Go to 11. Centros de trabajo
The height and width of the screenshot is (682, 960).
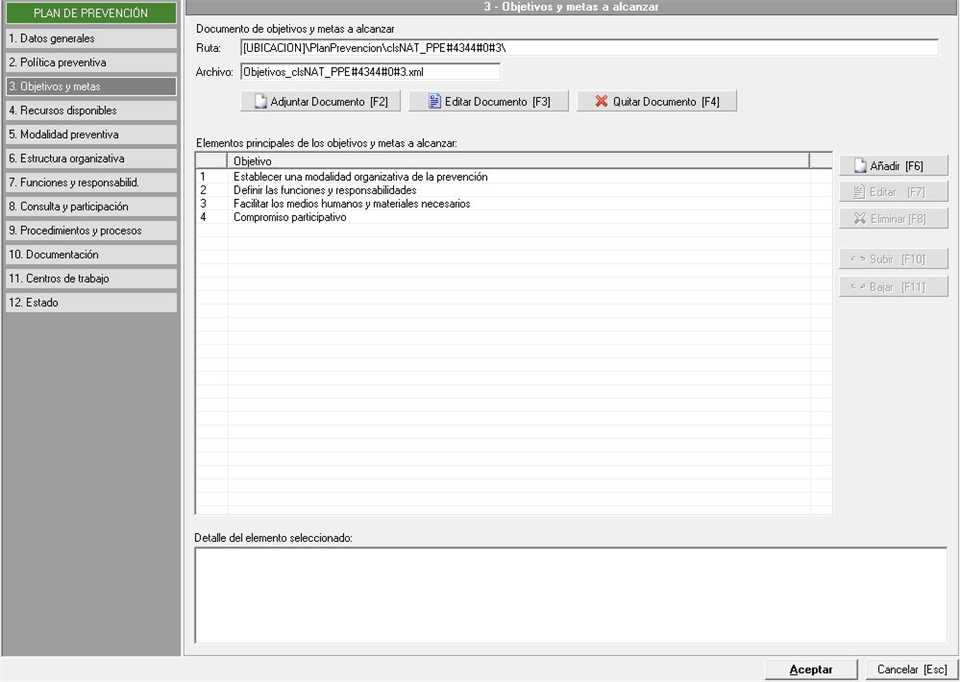tap(91, 279)
